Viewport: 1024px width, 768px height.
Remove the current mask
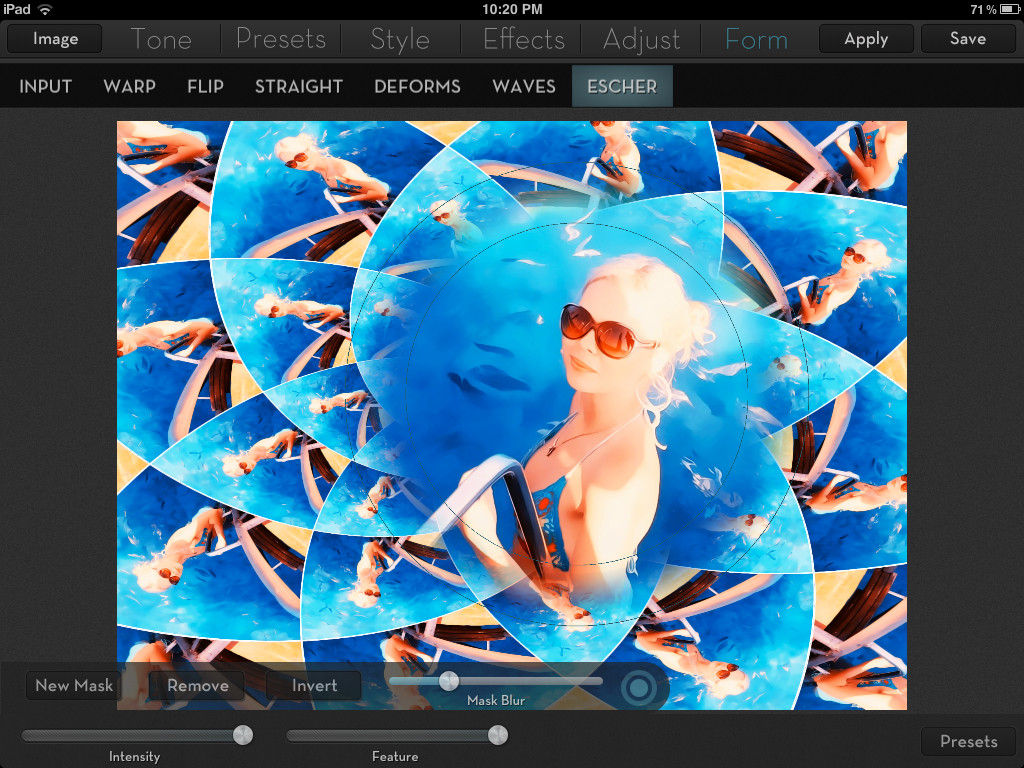pyautogui.click(x=197, y=686)
